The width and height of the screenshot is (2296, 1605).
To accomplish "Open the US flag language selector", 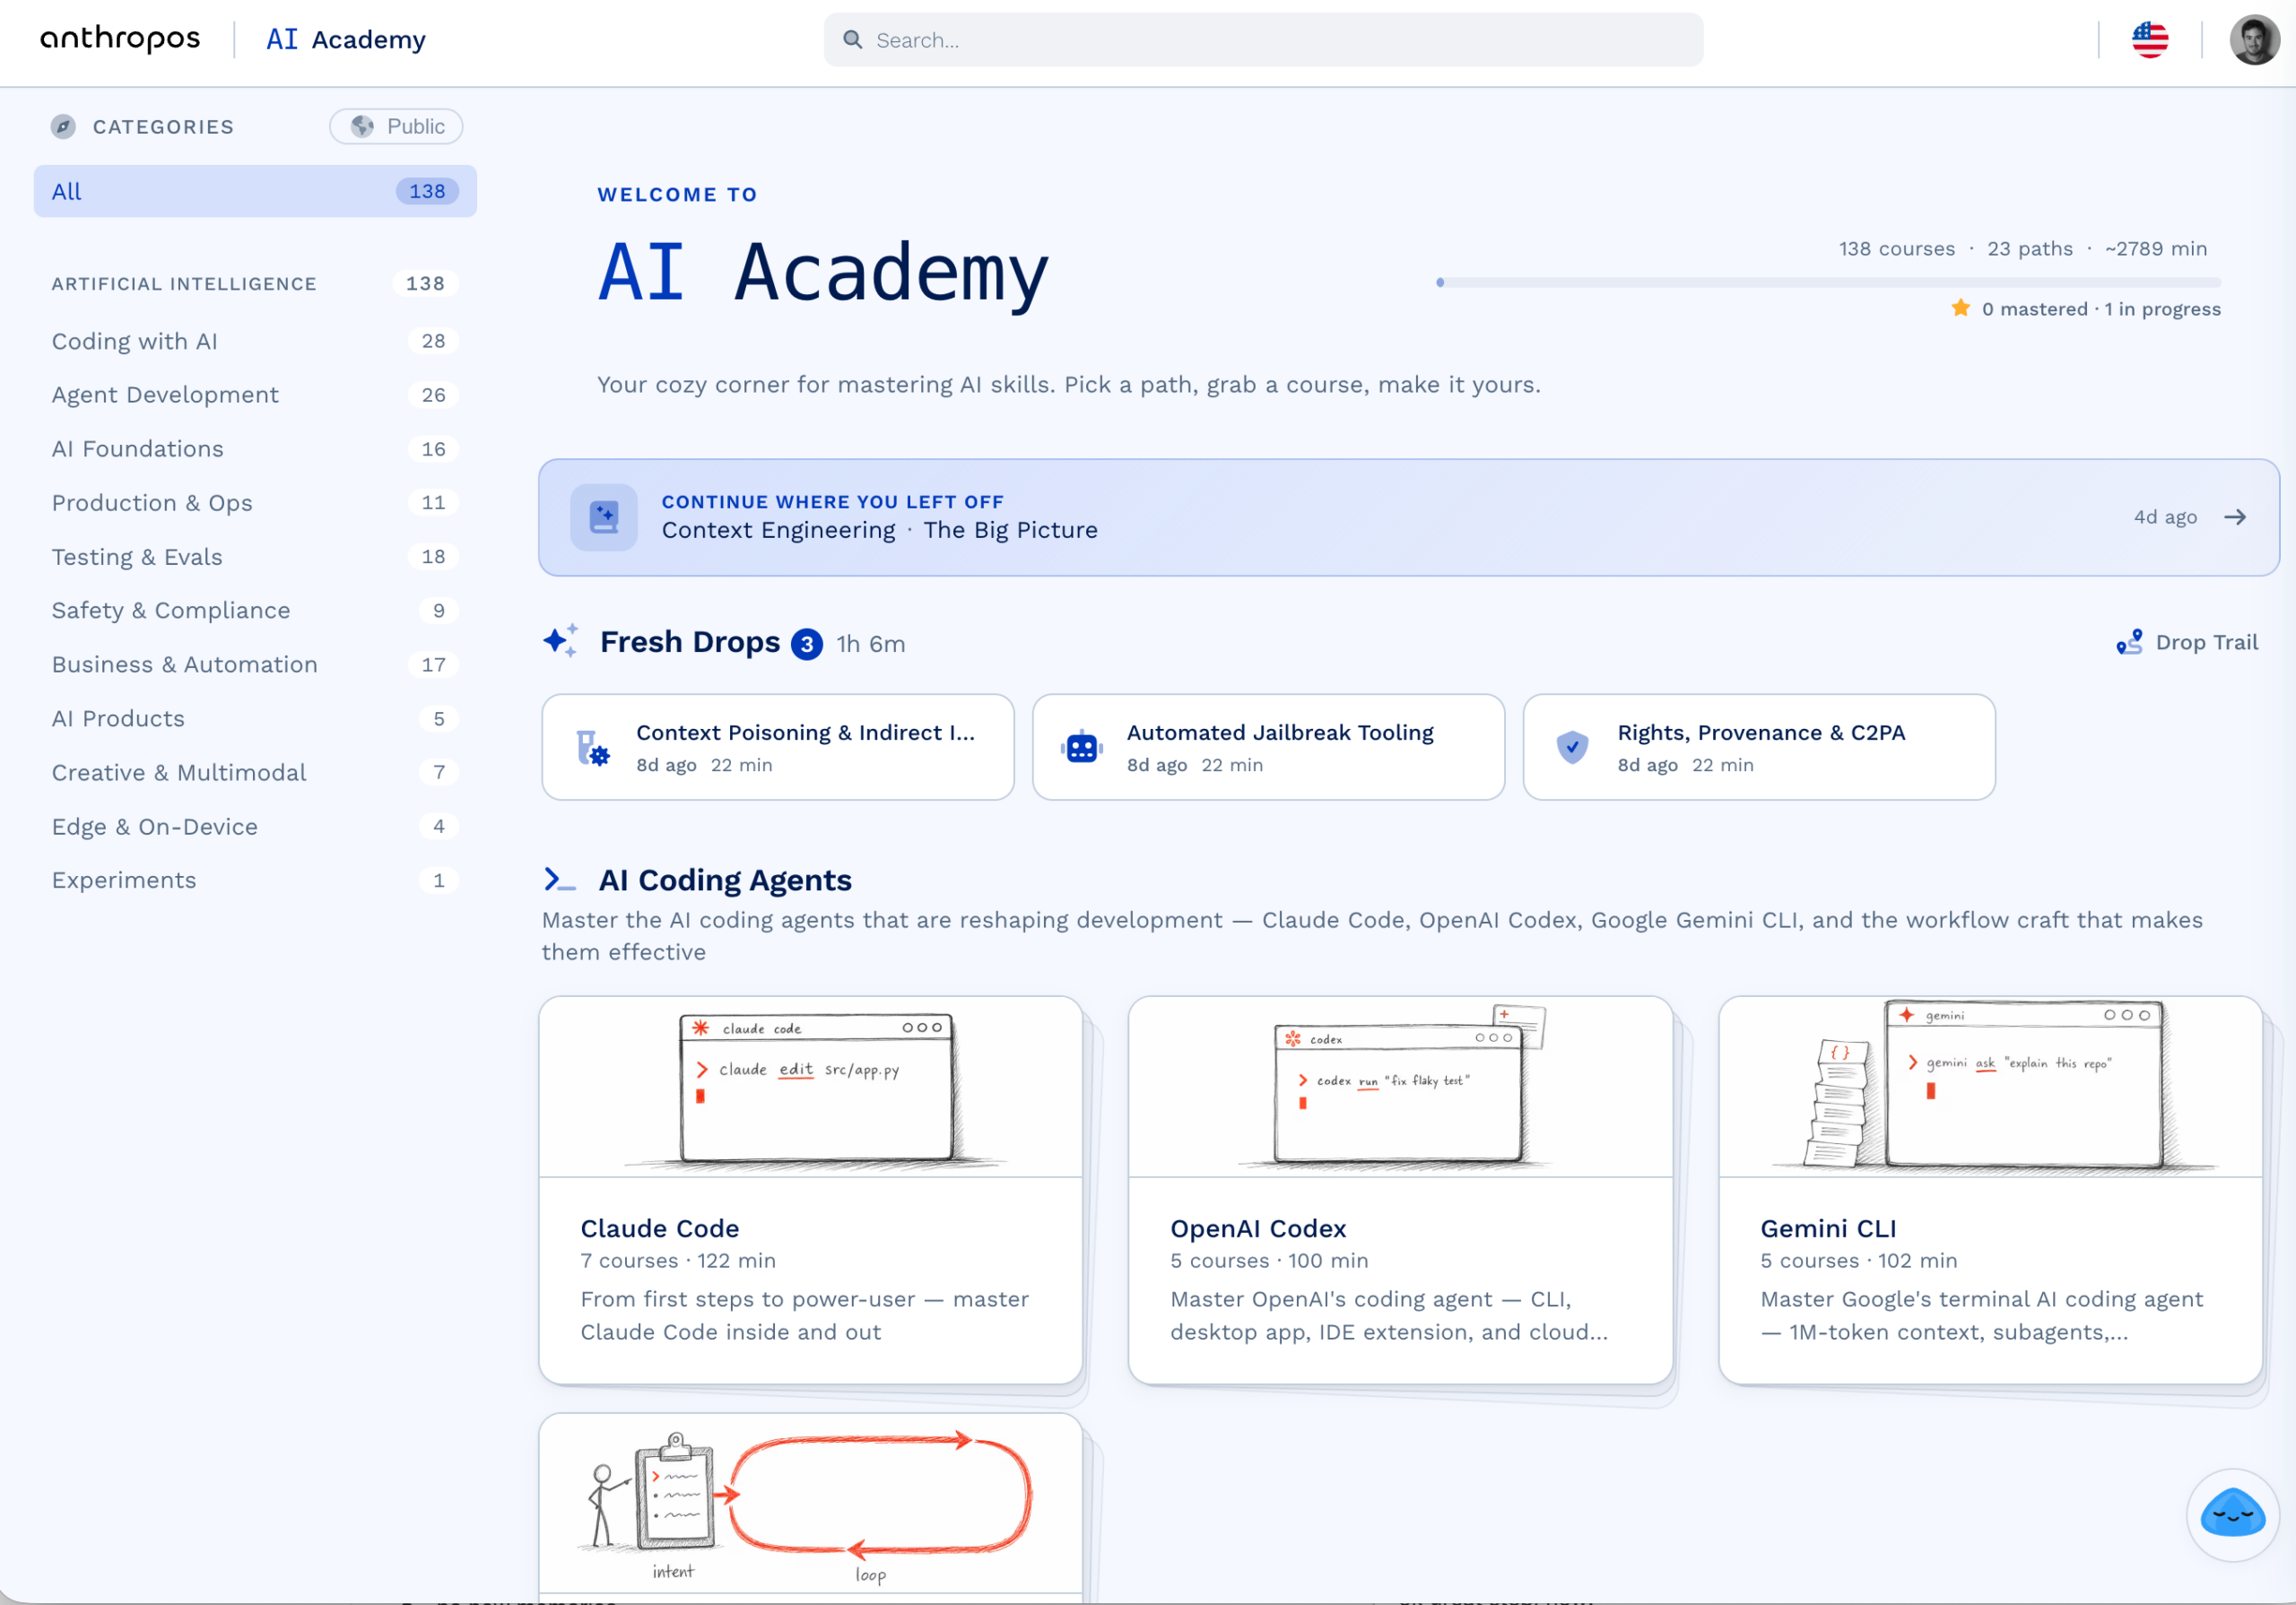I will pyautogui.click(x=2150, y=40).
